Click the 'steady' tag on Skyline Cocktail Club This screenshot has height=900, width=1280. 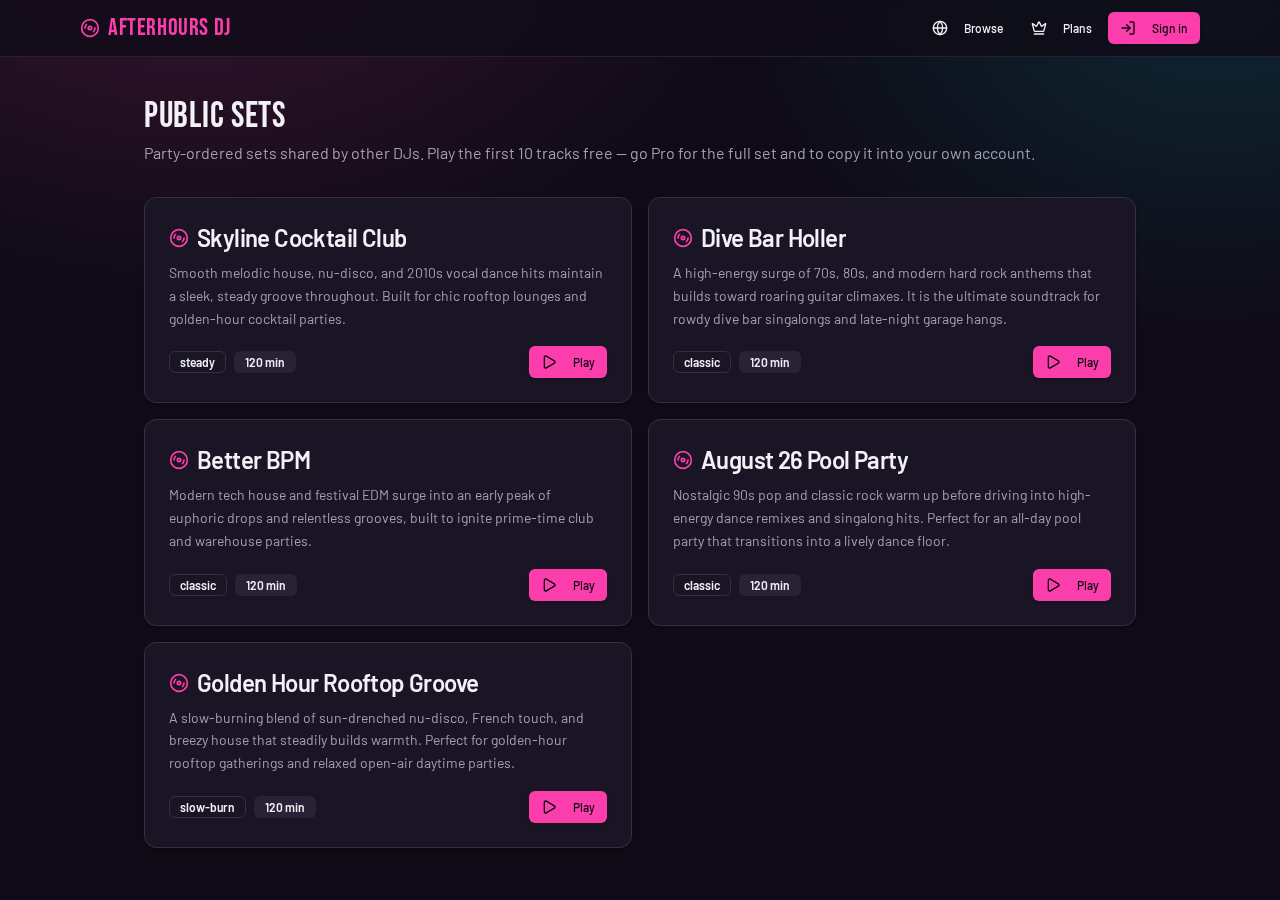click(x=197, y=362)
